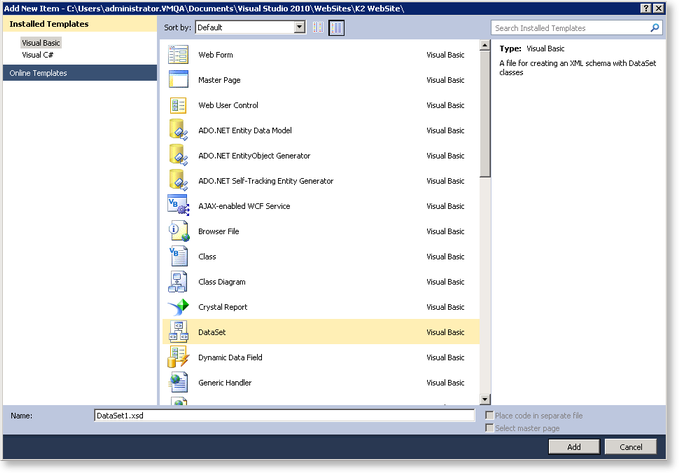The height and width of the screenshot is (473, 679).
Task: Click the Dynamic Data Field icon
Action: (178, 357)
